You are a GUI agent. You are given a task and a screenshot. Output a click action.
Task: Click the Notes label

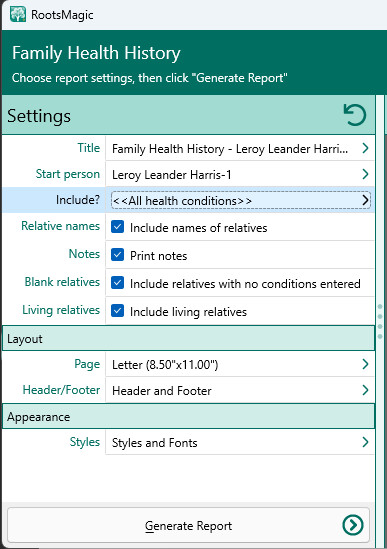coord(84,253)
